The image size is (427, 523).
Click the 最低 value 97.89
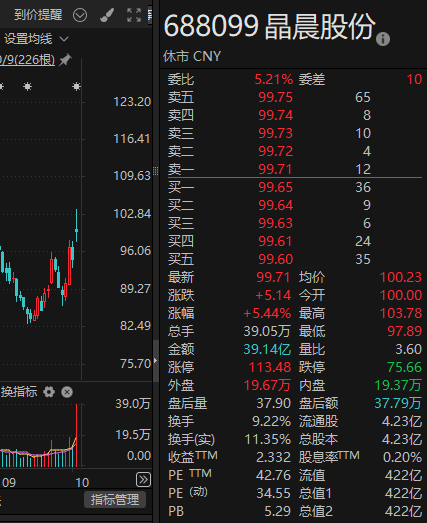click(404, 332)
